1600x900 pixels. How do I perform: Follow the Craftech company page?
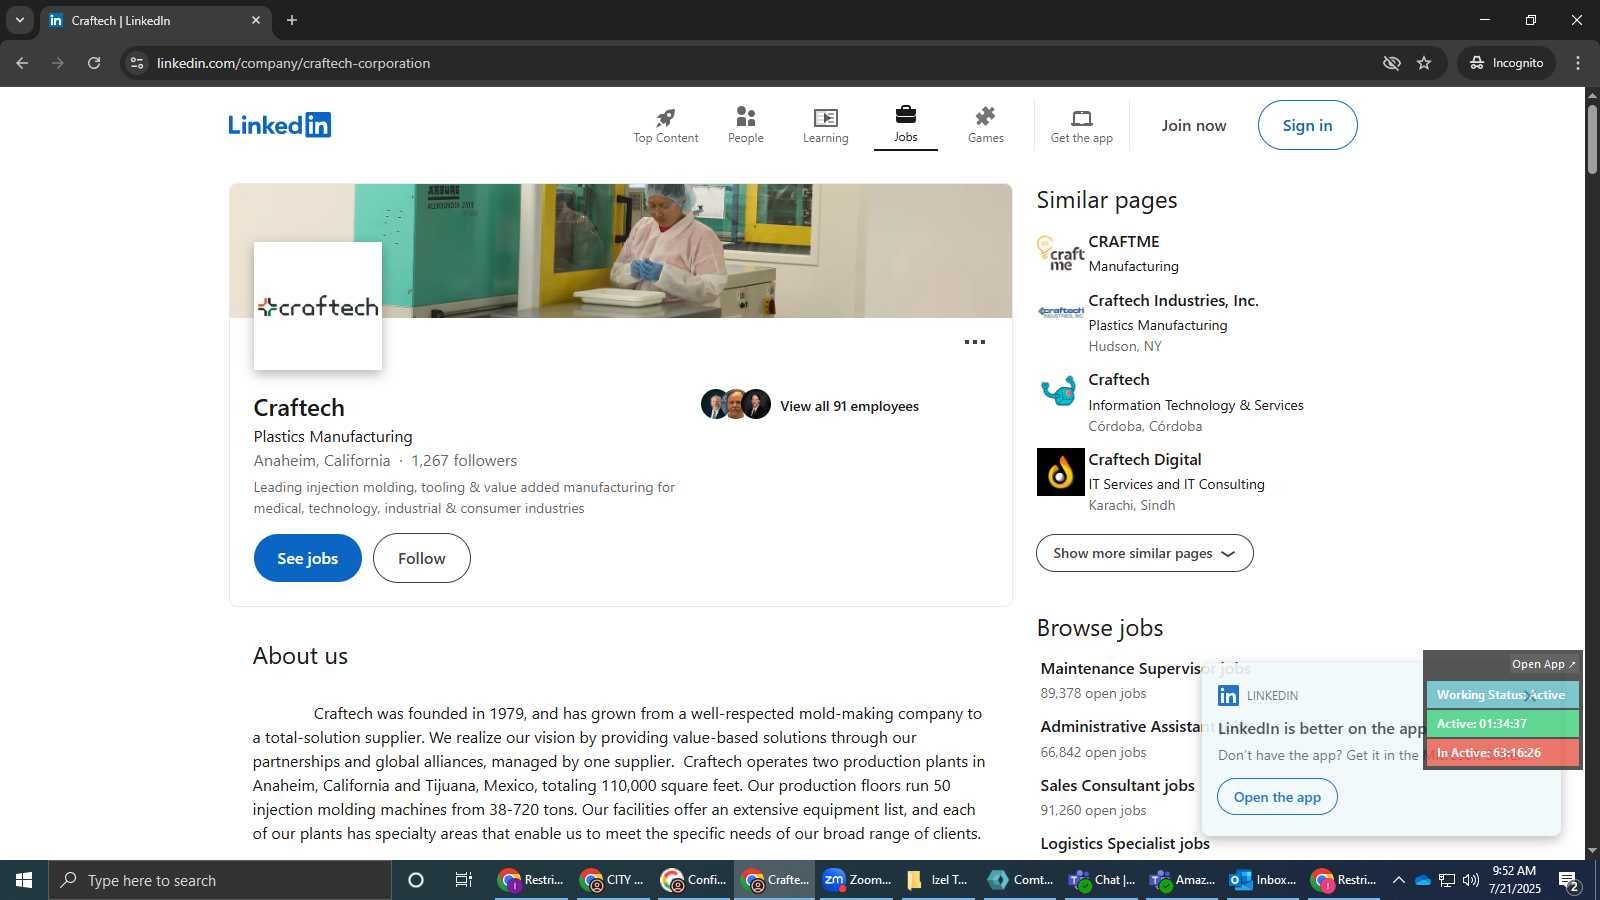coord(421,558)
